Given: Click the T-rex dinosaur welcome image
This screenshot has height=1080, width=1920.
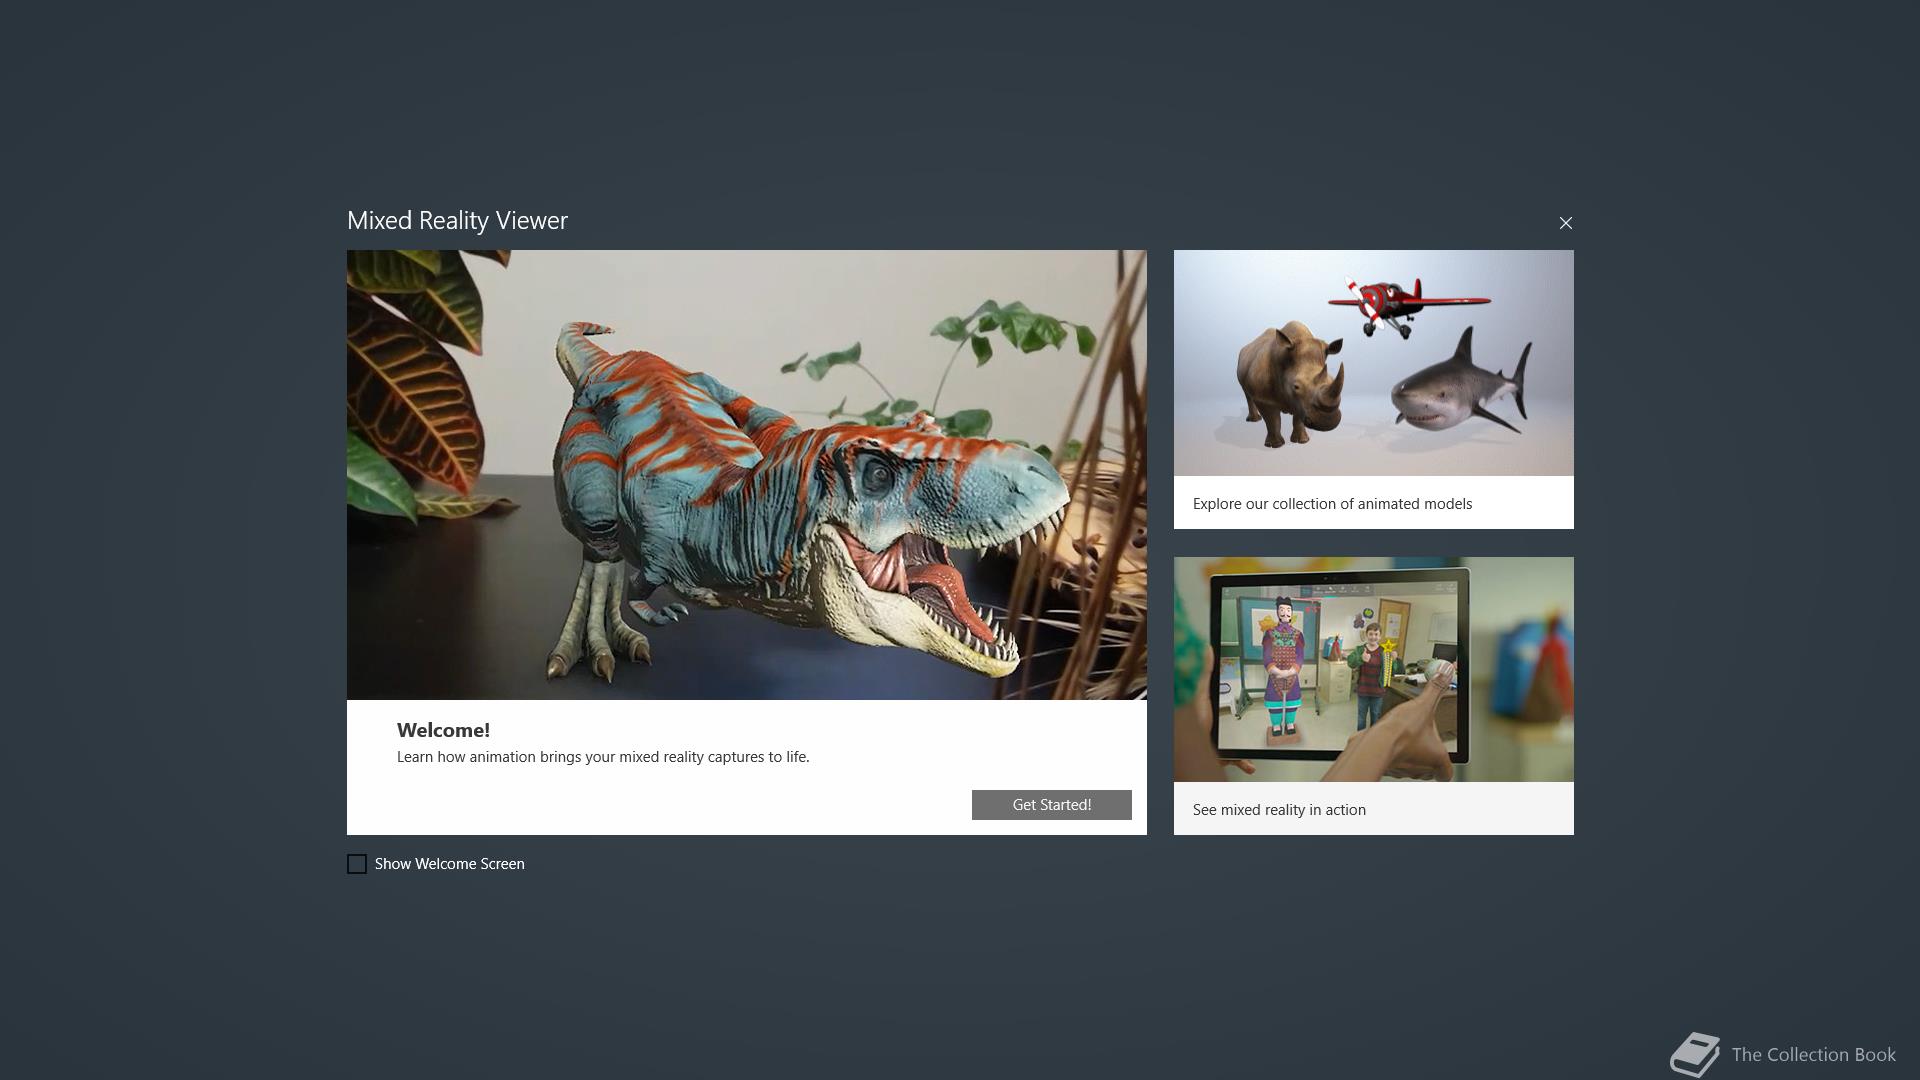Looking at the screenshot, I should click(x=746, y=475).
